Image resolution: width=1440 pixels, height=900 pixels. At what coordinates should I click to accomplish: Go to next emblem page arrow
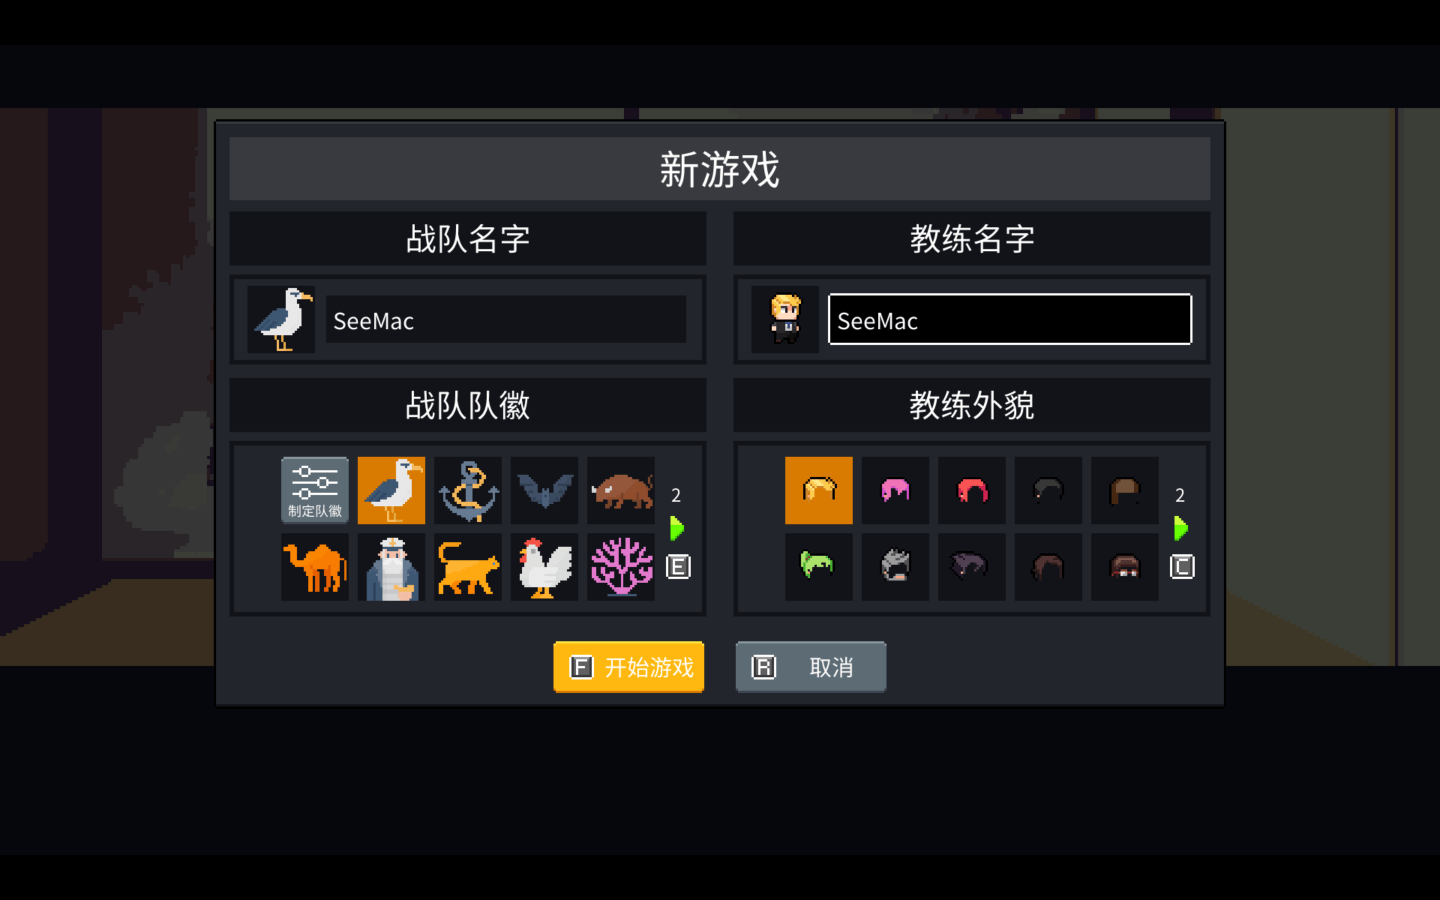(x=677, y=528)
